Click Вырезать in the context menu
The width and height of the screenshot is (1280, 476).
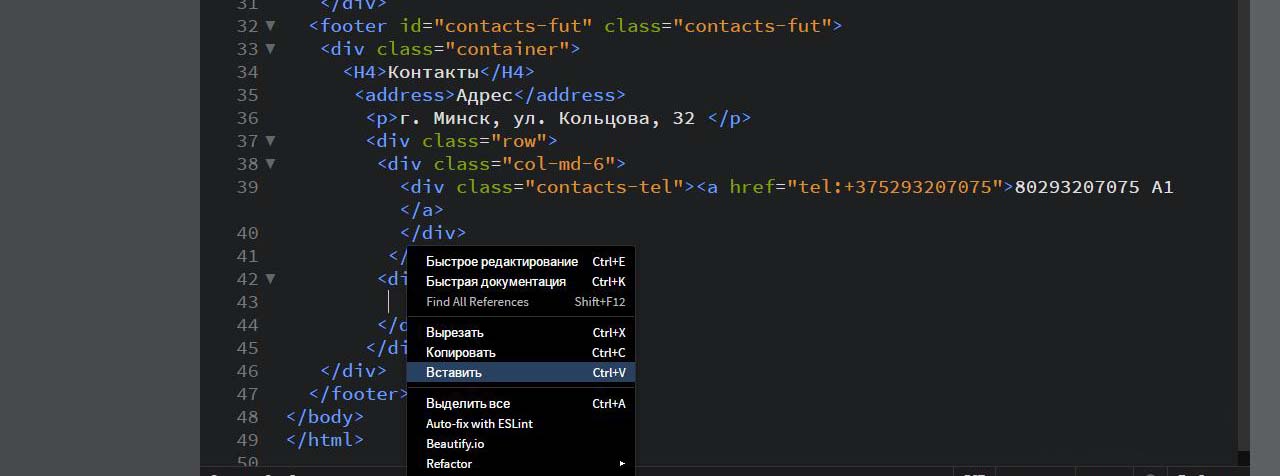point(455,333)
